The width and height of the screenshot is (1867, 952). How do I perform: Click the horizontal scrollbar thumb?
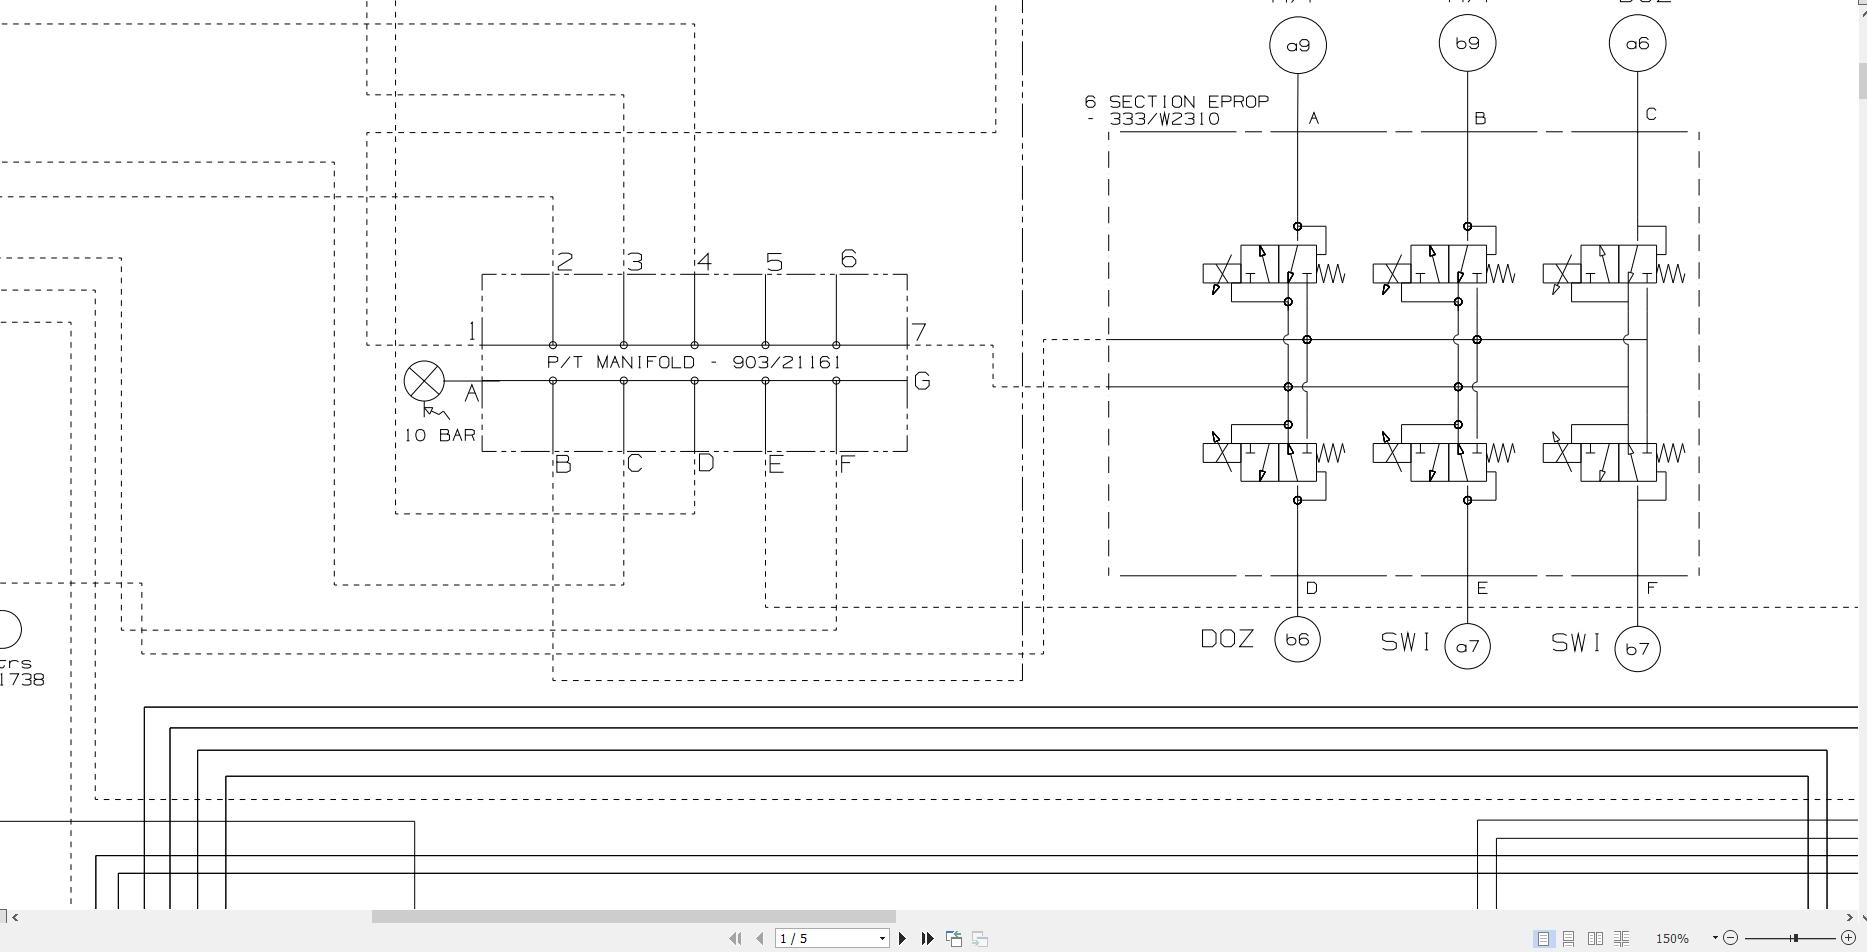click(634, 916)
